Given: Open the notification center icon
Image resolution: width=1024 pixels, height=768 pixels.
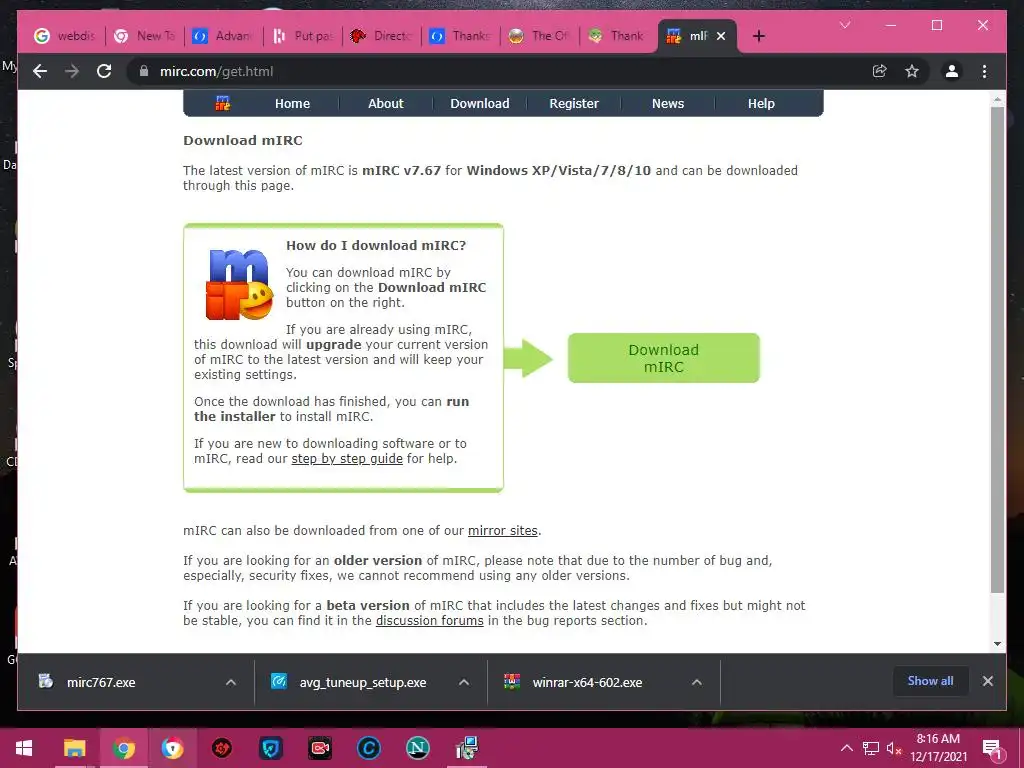Looking at the screenshot, I should coord(993,748).
